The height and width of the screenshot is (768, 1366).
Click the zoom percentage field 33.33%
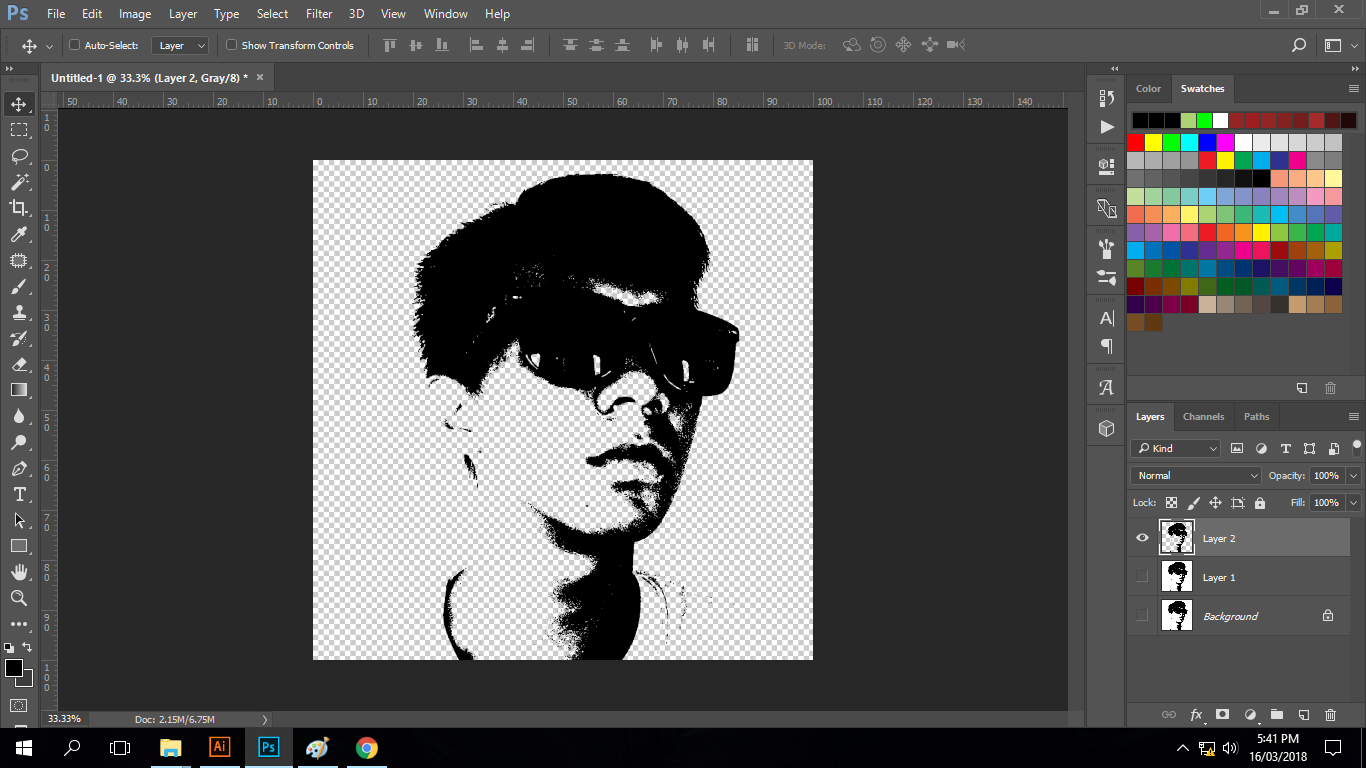pos(64,719)
